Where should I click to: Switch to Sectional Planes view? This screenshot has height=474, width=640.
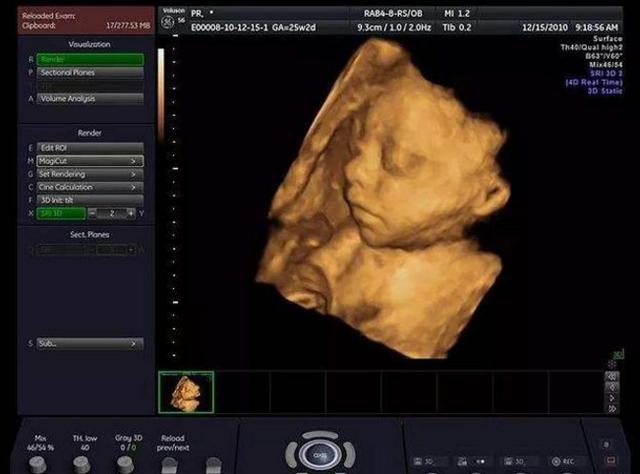point(90,73)
